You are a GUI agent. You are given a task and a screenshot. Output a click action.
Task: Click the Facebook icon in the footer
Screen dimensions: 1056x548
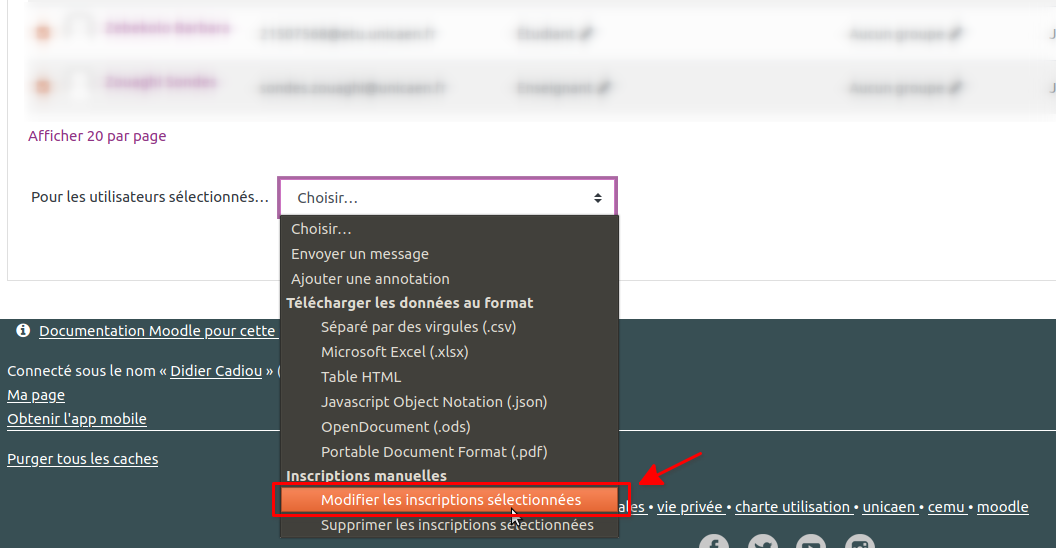point(713,543)
